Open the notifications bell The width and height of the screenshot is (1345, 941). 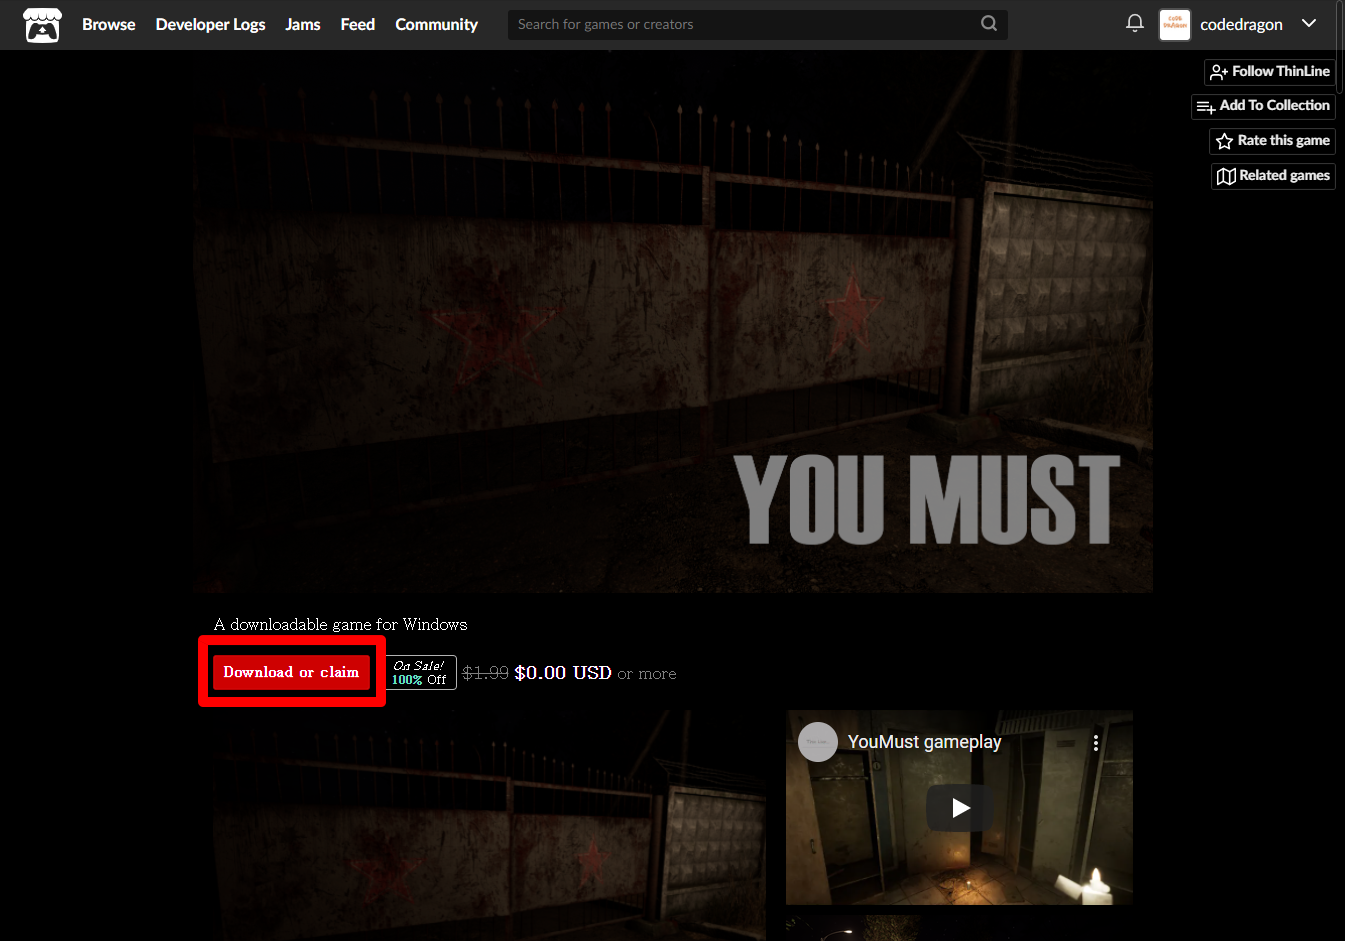1134,23
